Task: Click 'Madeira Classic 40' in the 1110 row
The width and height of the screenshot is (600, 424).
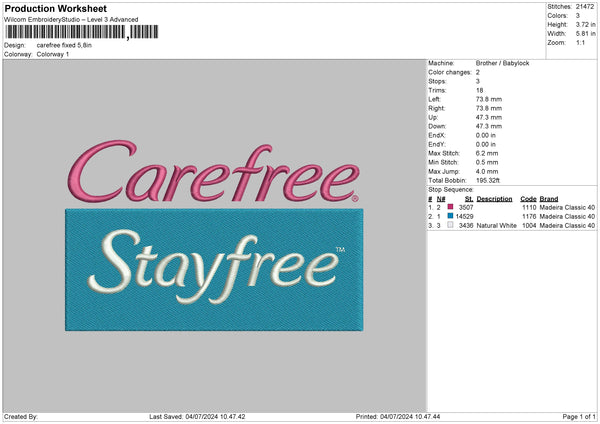Action: 567,207
